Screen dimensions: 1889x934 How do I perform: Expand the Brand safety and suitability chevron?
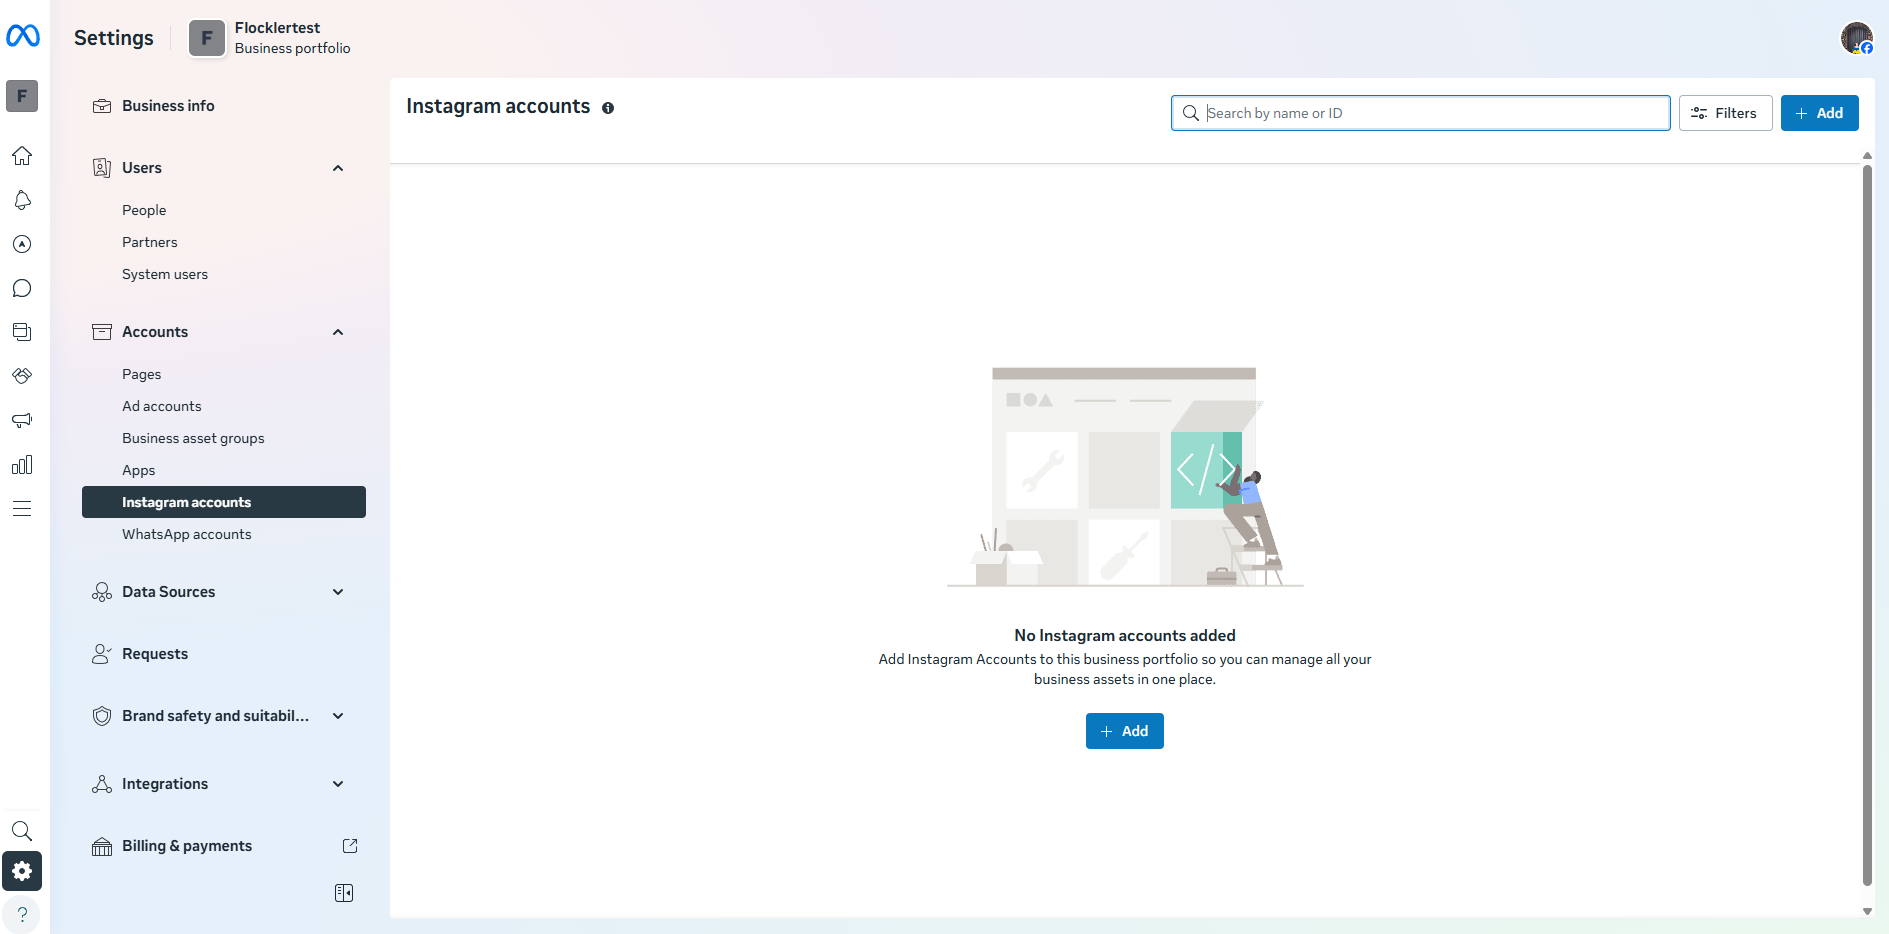(338, 716)
